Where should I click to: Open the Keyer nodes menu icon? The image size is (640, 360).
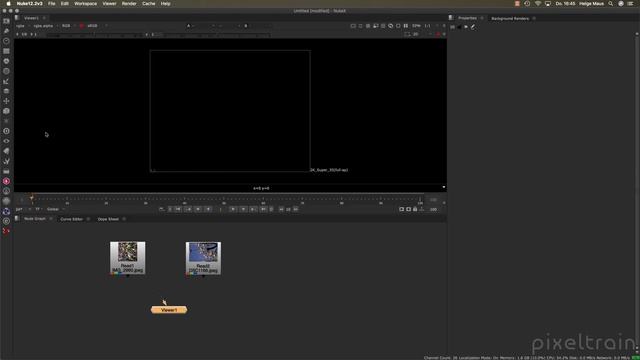pos(6,81)
